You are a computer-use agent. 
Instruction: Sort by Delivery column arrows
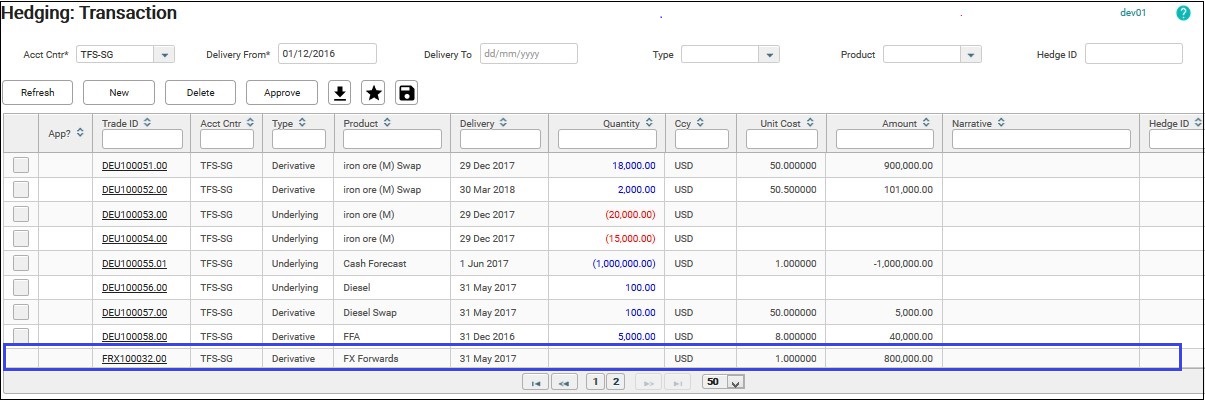(x=502, y=123)
